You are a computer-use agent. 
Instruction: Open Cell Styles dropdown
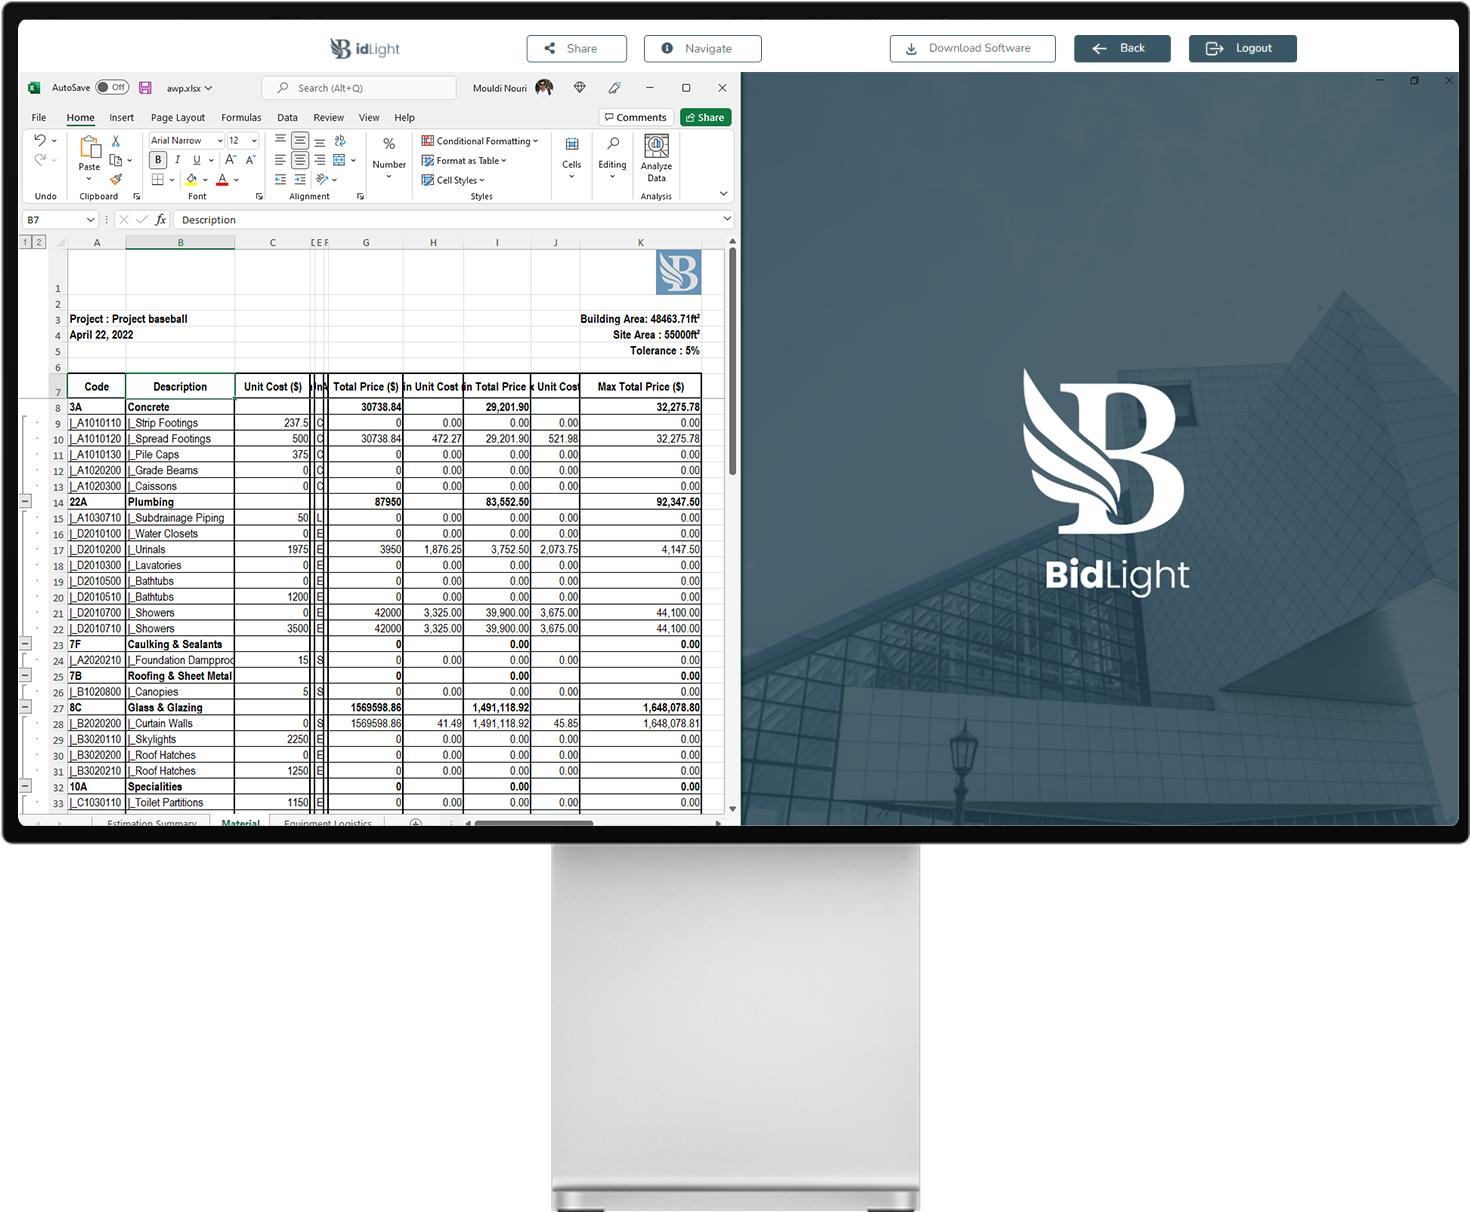pos(453,180)
